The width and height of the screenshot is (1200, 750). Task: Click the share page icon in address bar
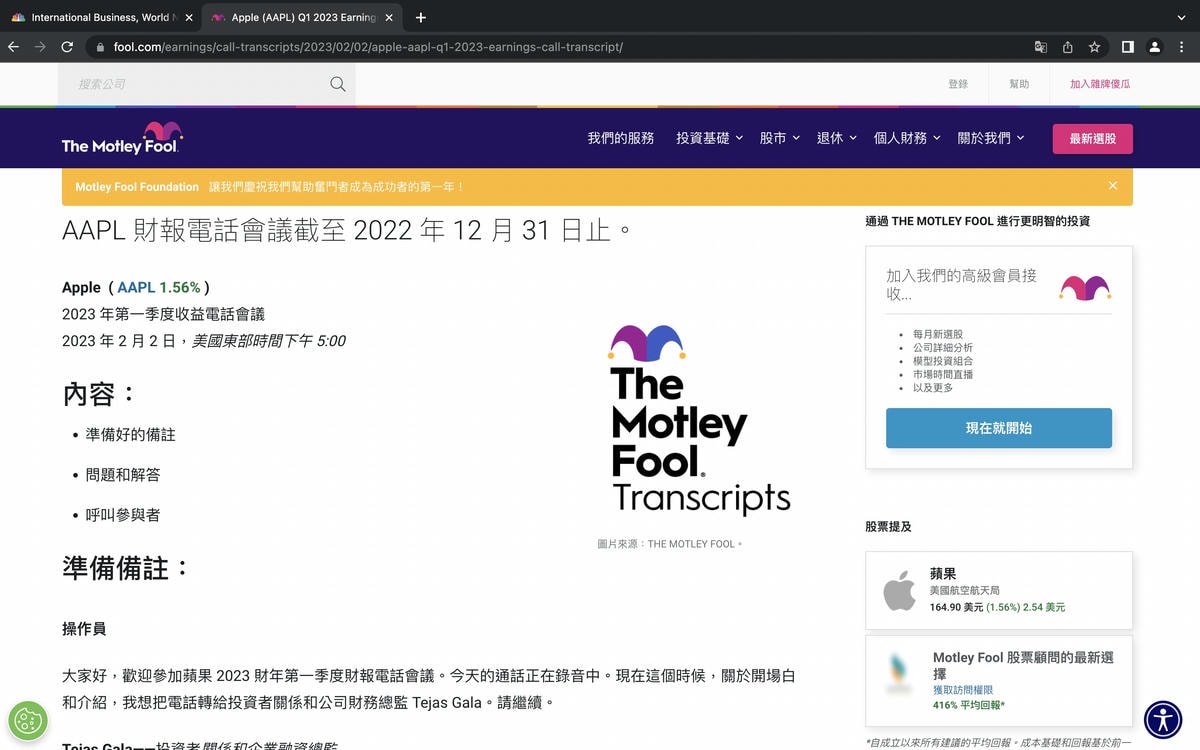click(1068, 47)
